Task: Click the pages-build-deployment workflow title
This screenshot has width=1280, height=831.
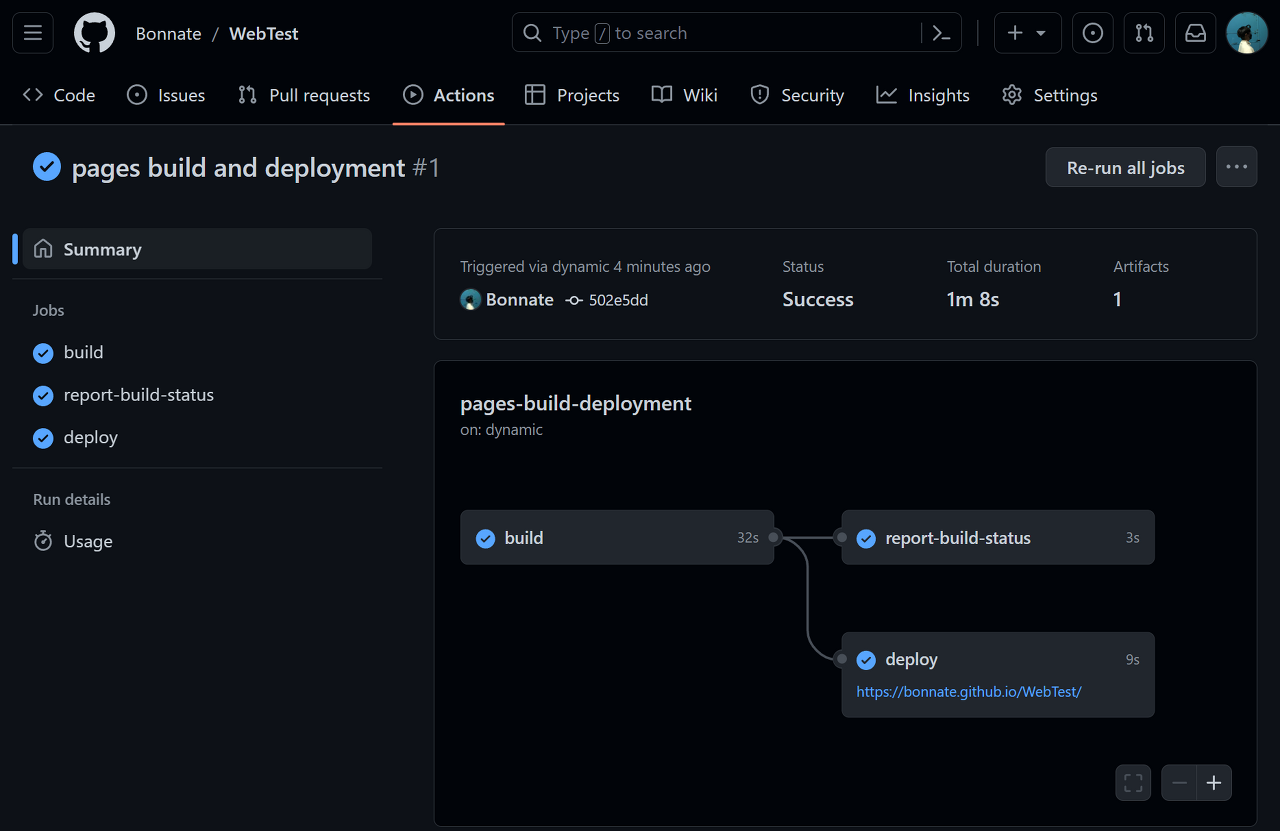Action: click(576, 403)
